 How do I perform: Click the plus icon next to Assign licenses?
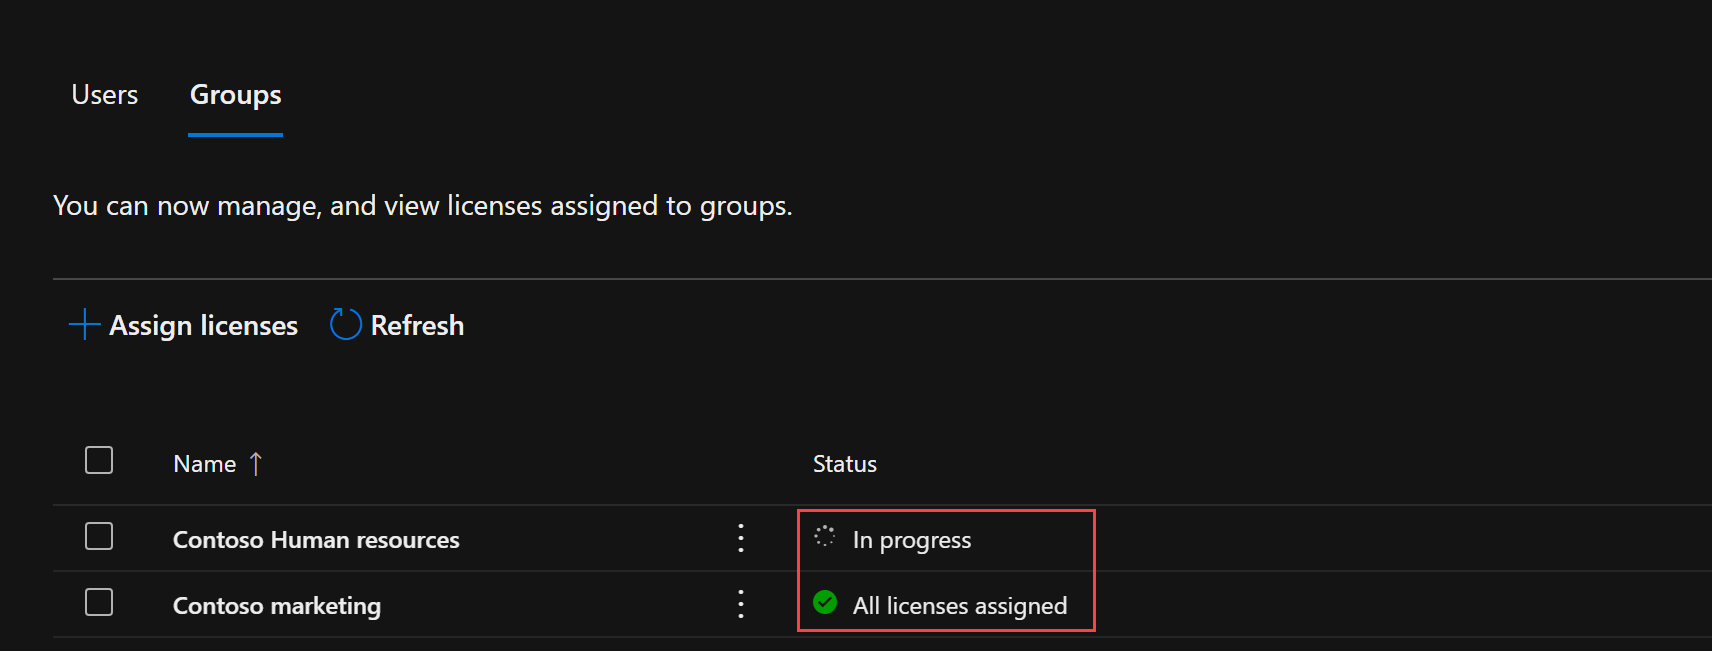coord(84,324)
